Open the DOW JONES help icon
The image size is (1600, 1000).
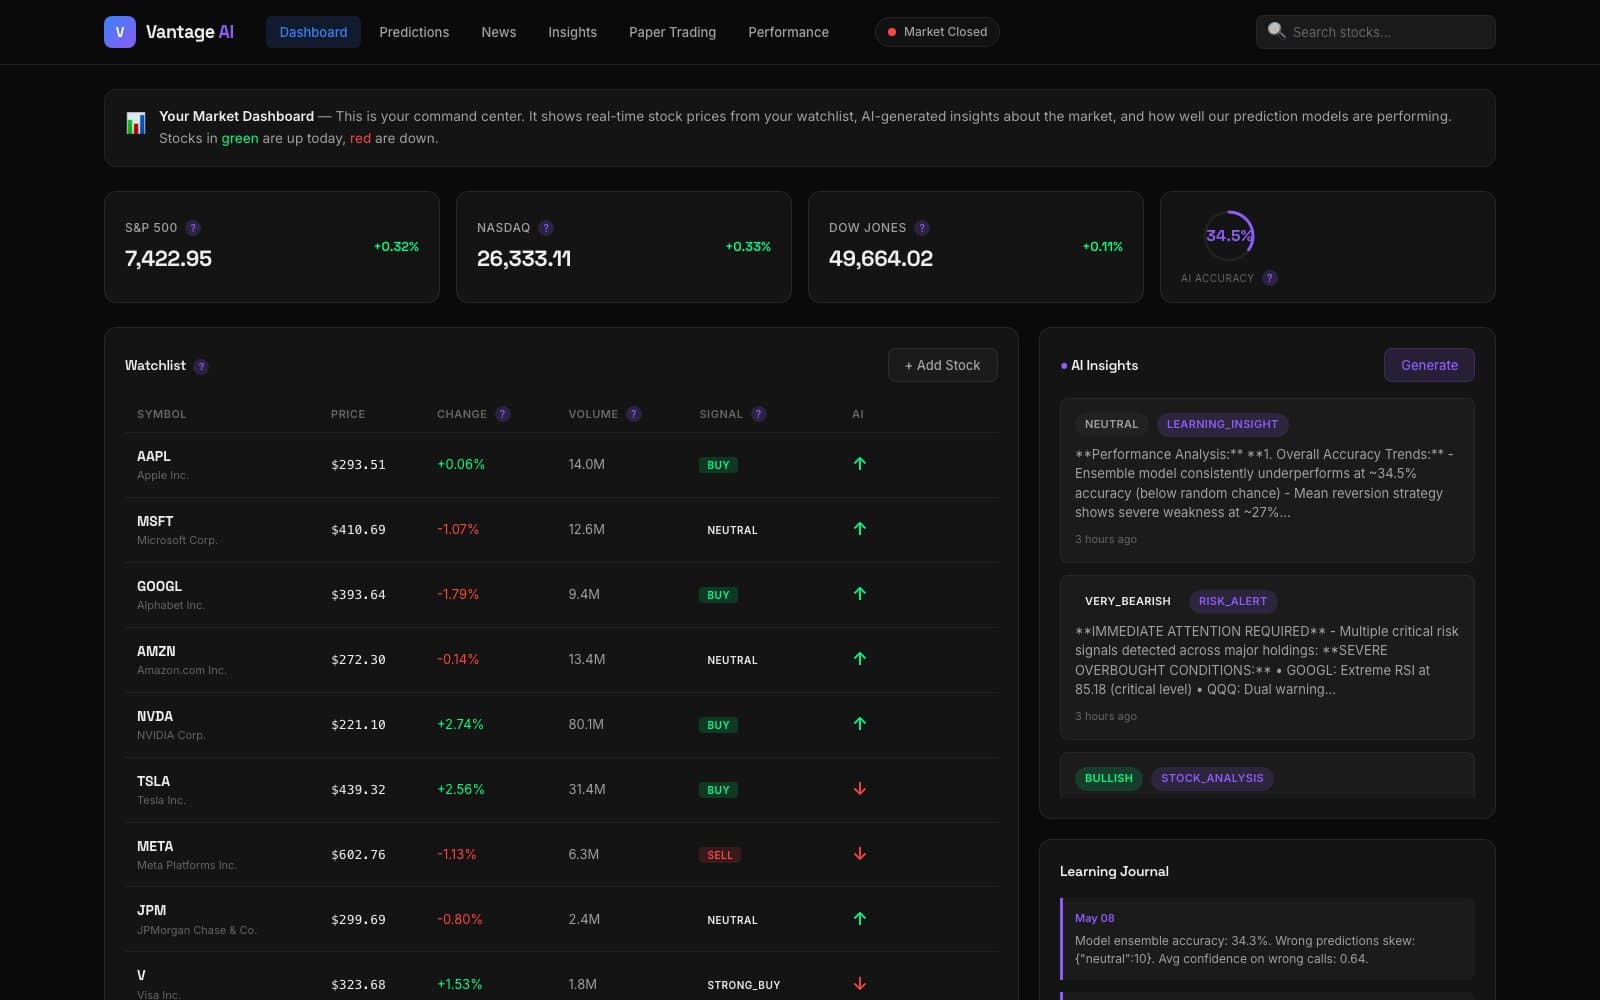pyautogui.click(x=922, y=228)
